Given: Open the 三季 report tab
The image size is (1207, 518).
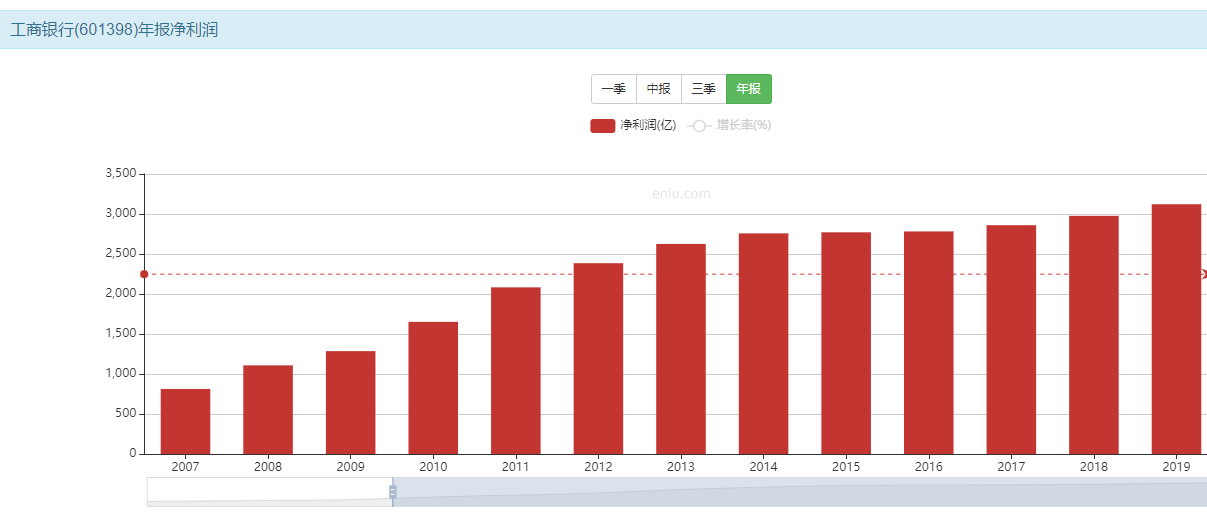Looking at the screenshot, I should [704, 89].
